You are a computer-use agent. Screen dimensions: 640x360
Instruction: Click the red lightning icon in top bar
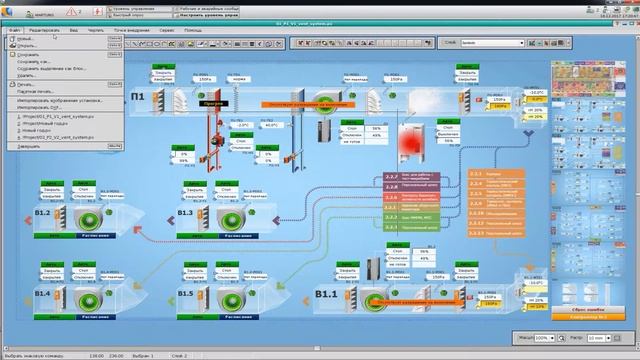coord(98,11)
